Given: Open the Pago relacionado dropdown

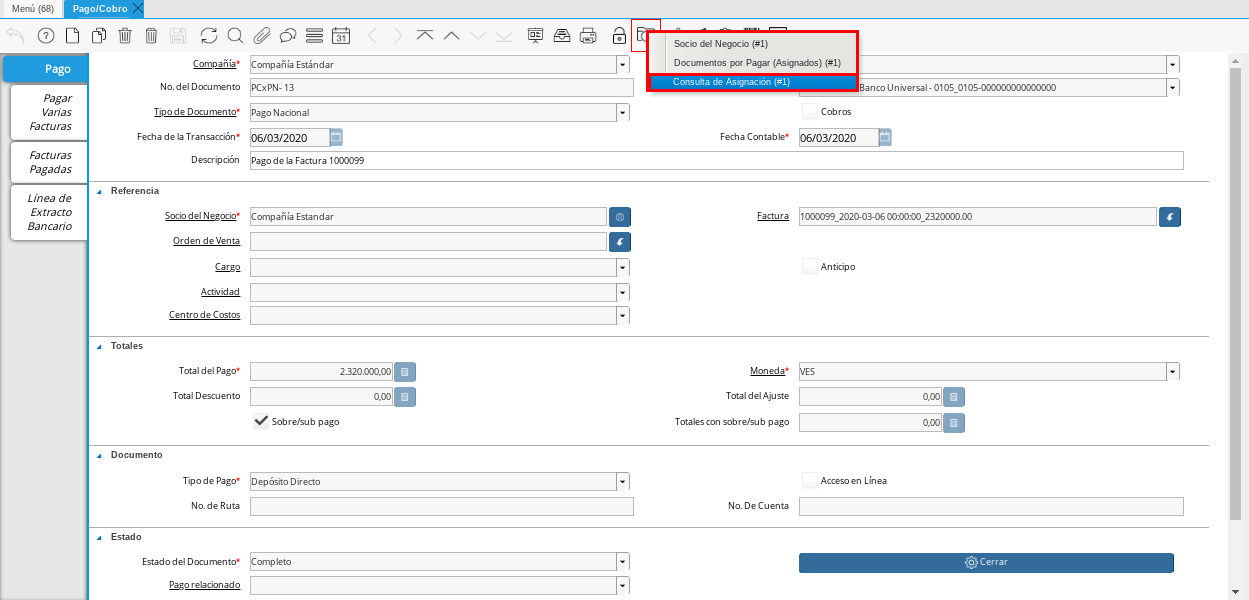Looking at the screenshot, I should coord(623,585).
